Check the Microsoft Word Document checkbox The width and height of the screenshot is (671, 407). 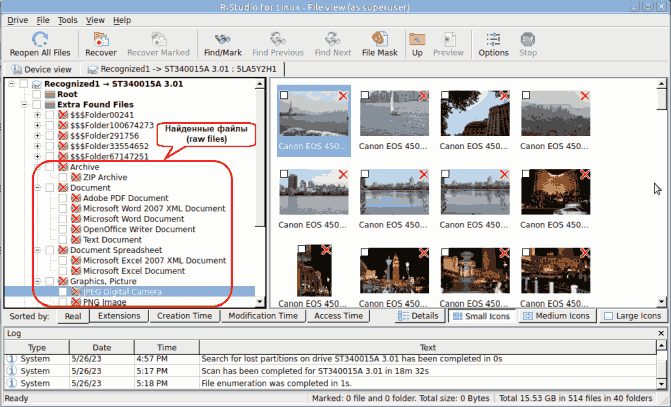[63, 219]
